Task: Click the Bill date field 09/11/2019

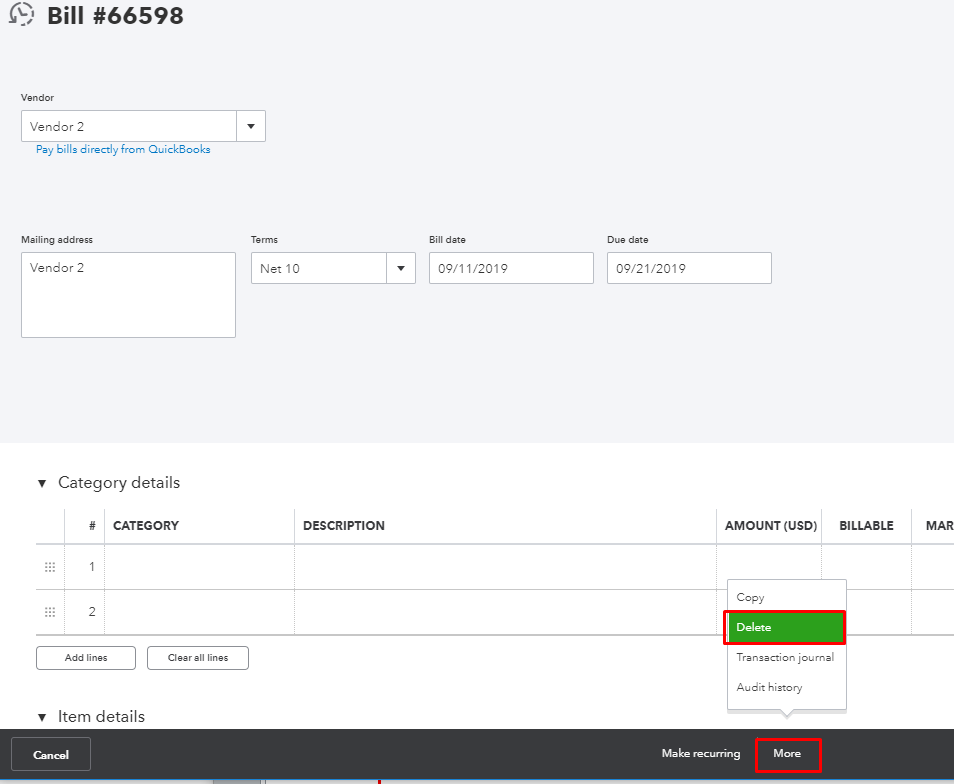Action: [x=511, y=268]
